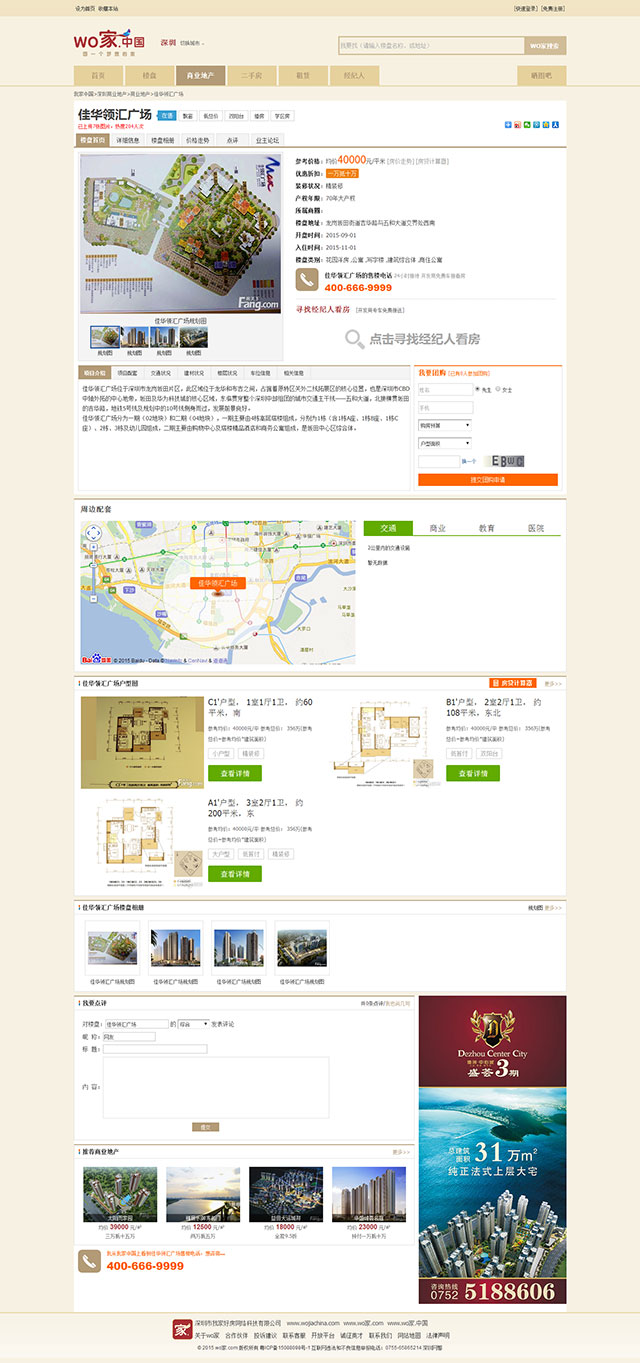Open the 综合 rating dropdown in the review form
Viewport: 640px width, 1363px height.
click(193, 1024)
